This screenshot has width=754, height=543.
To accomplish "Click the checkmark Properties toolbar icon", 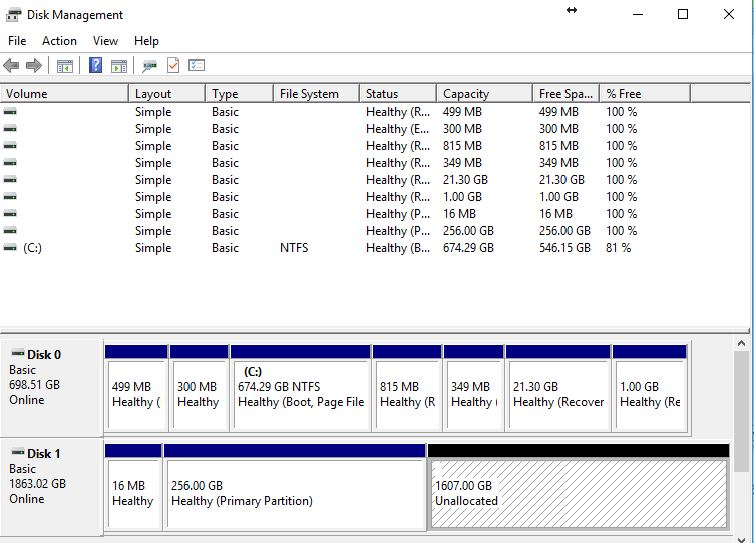I will tap(172, 66).
